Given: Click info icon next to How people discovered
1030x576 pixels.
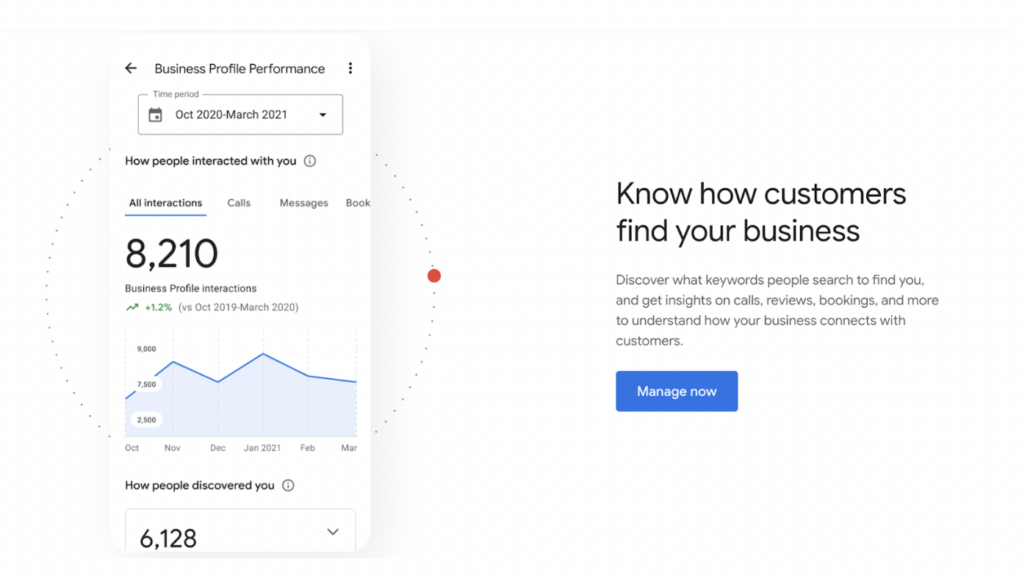Looking at the screenshot, I should coord(288,486).
